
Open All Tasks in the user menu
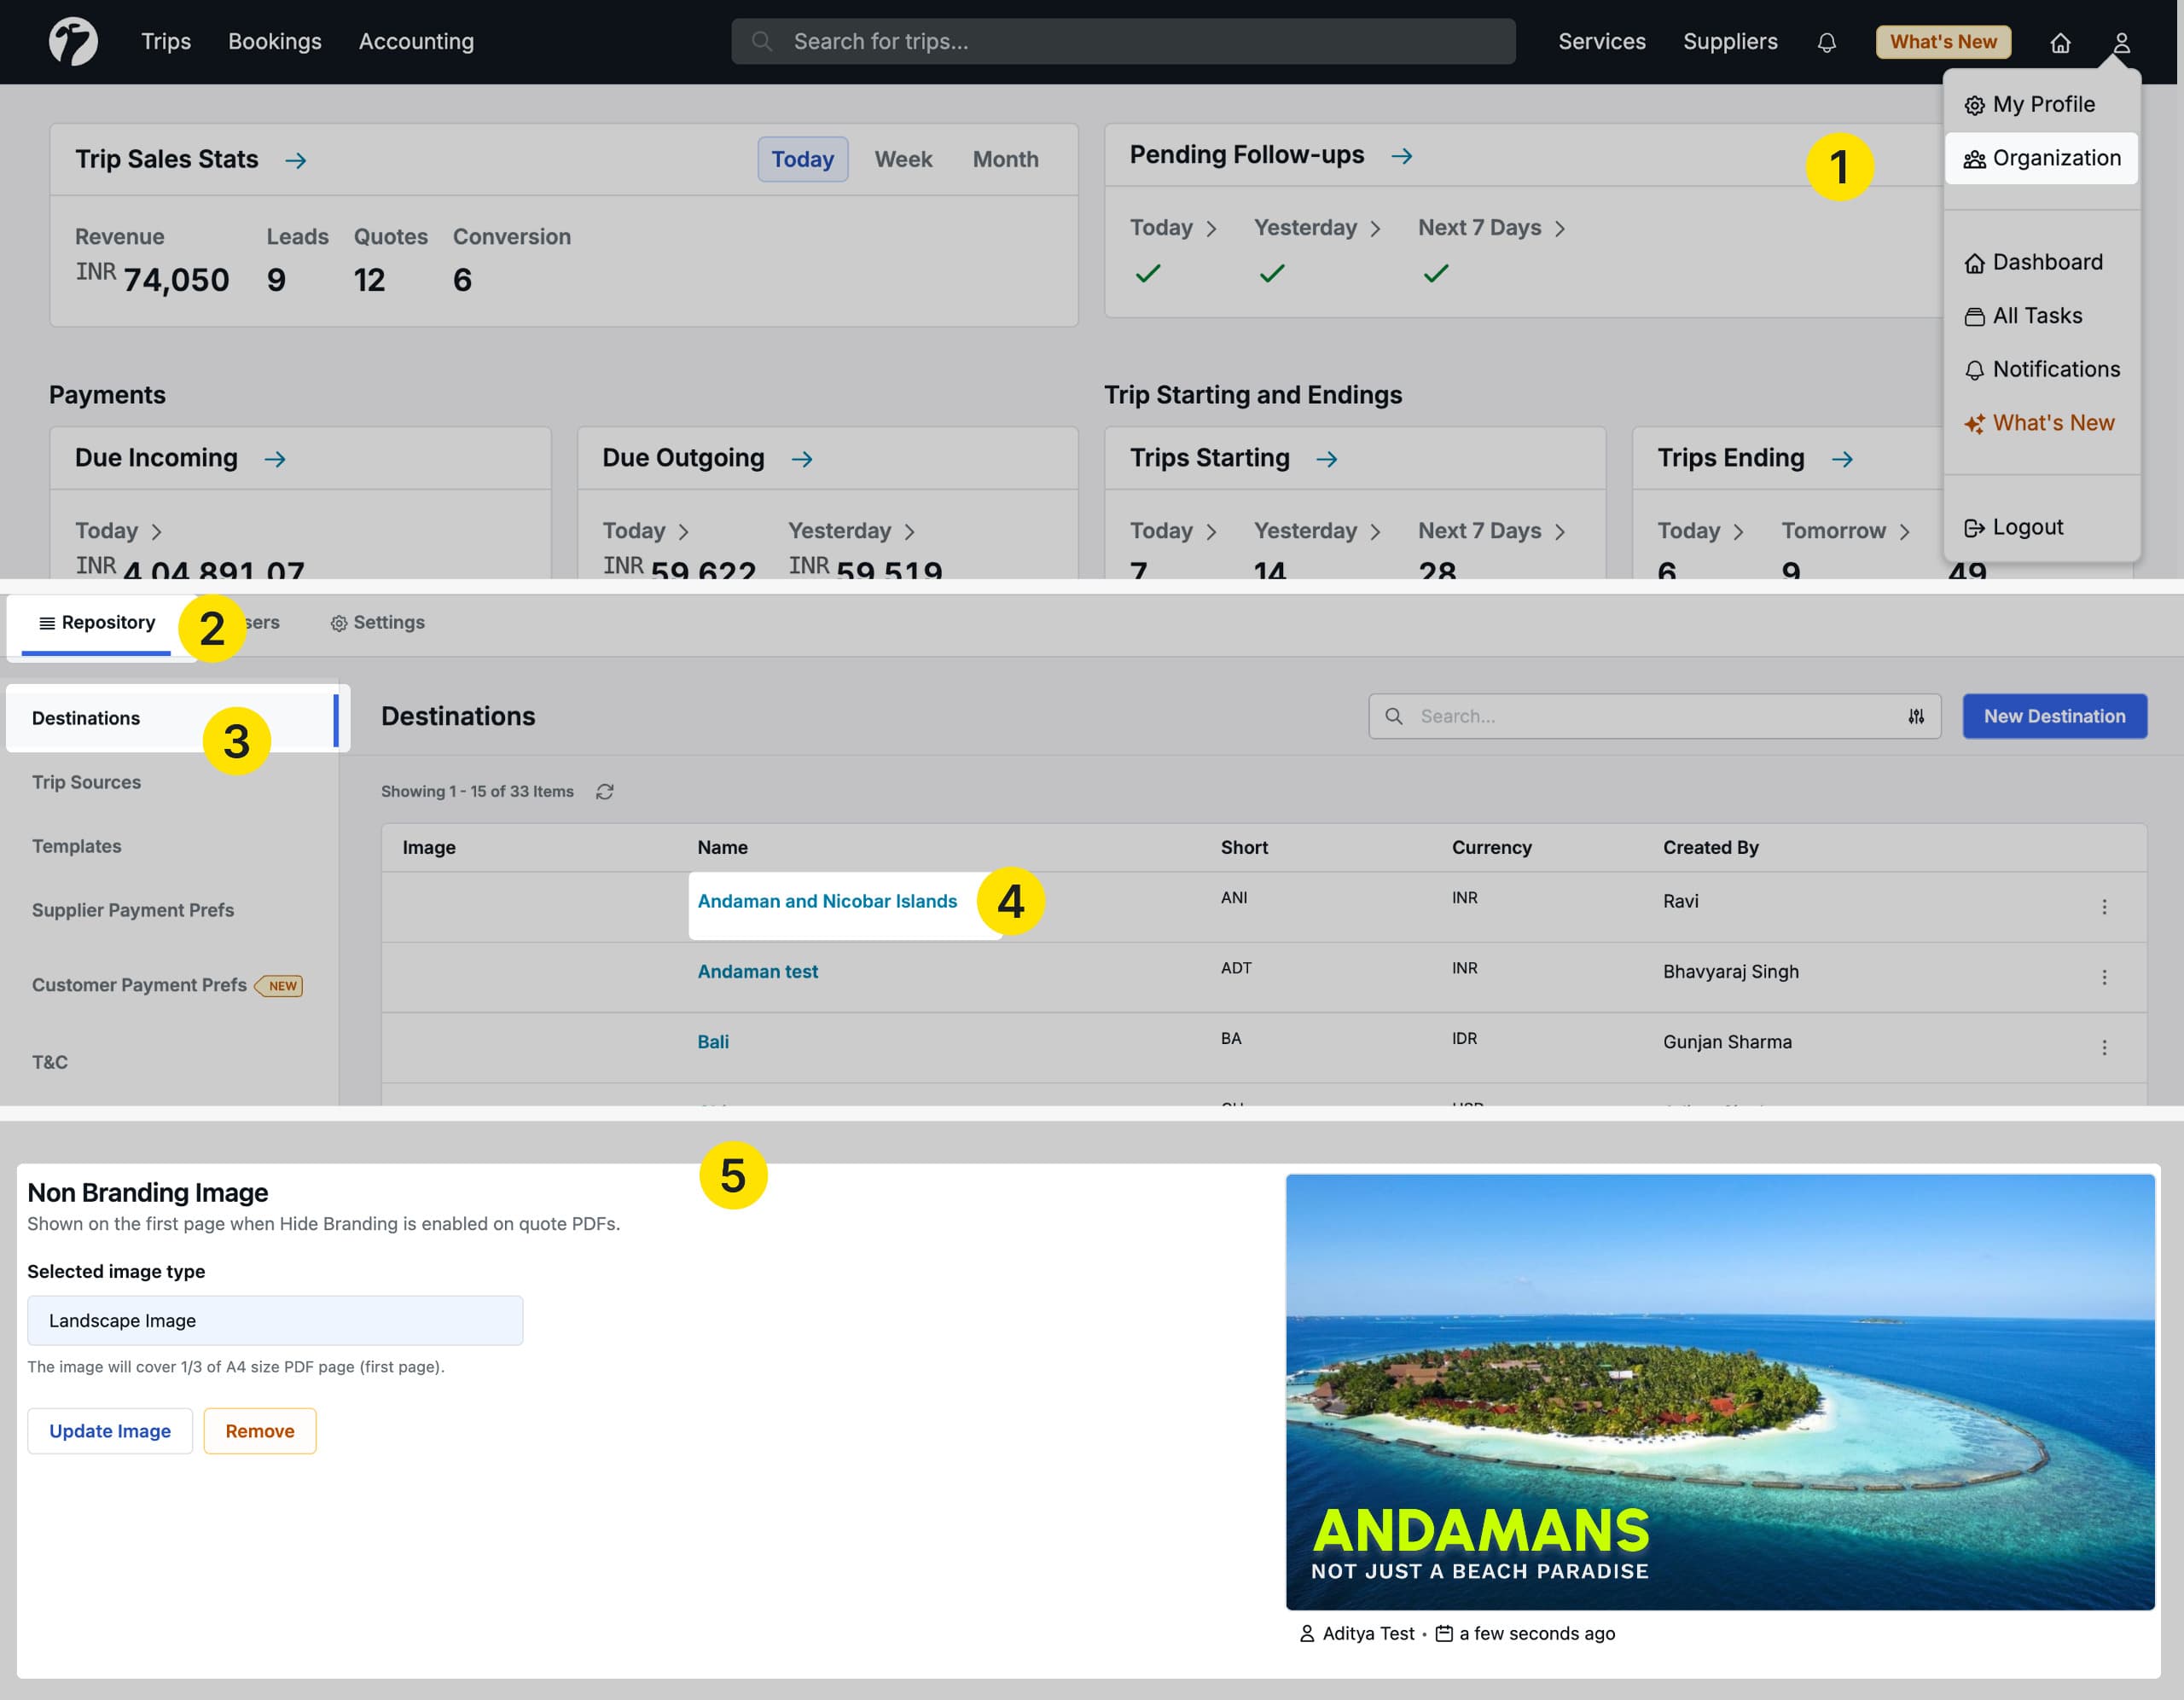2041,316
